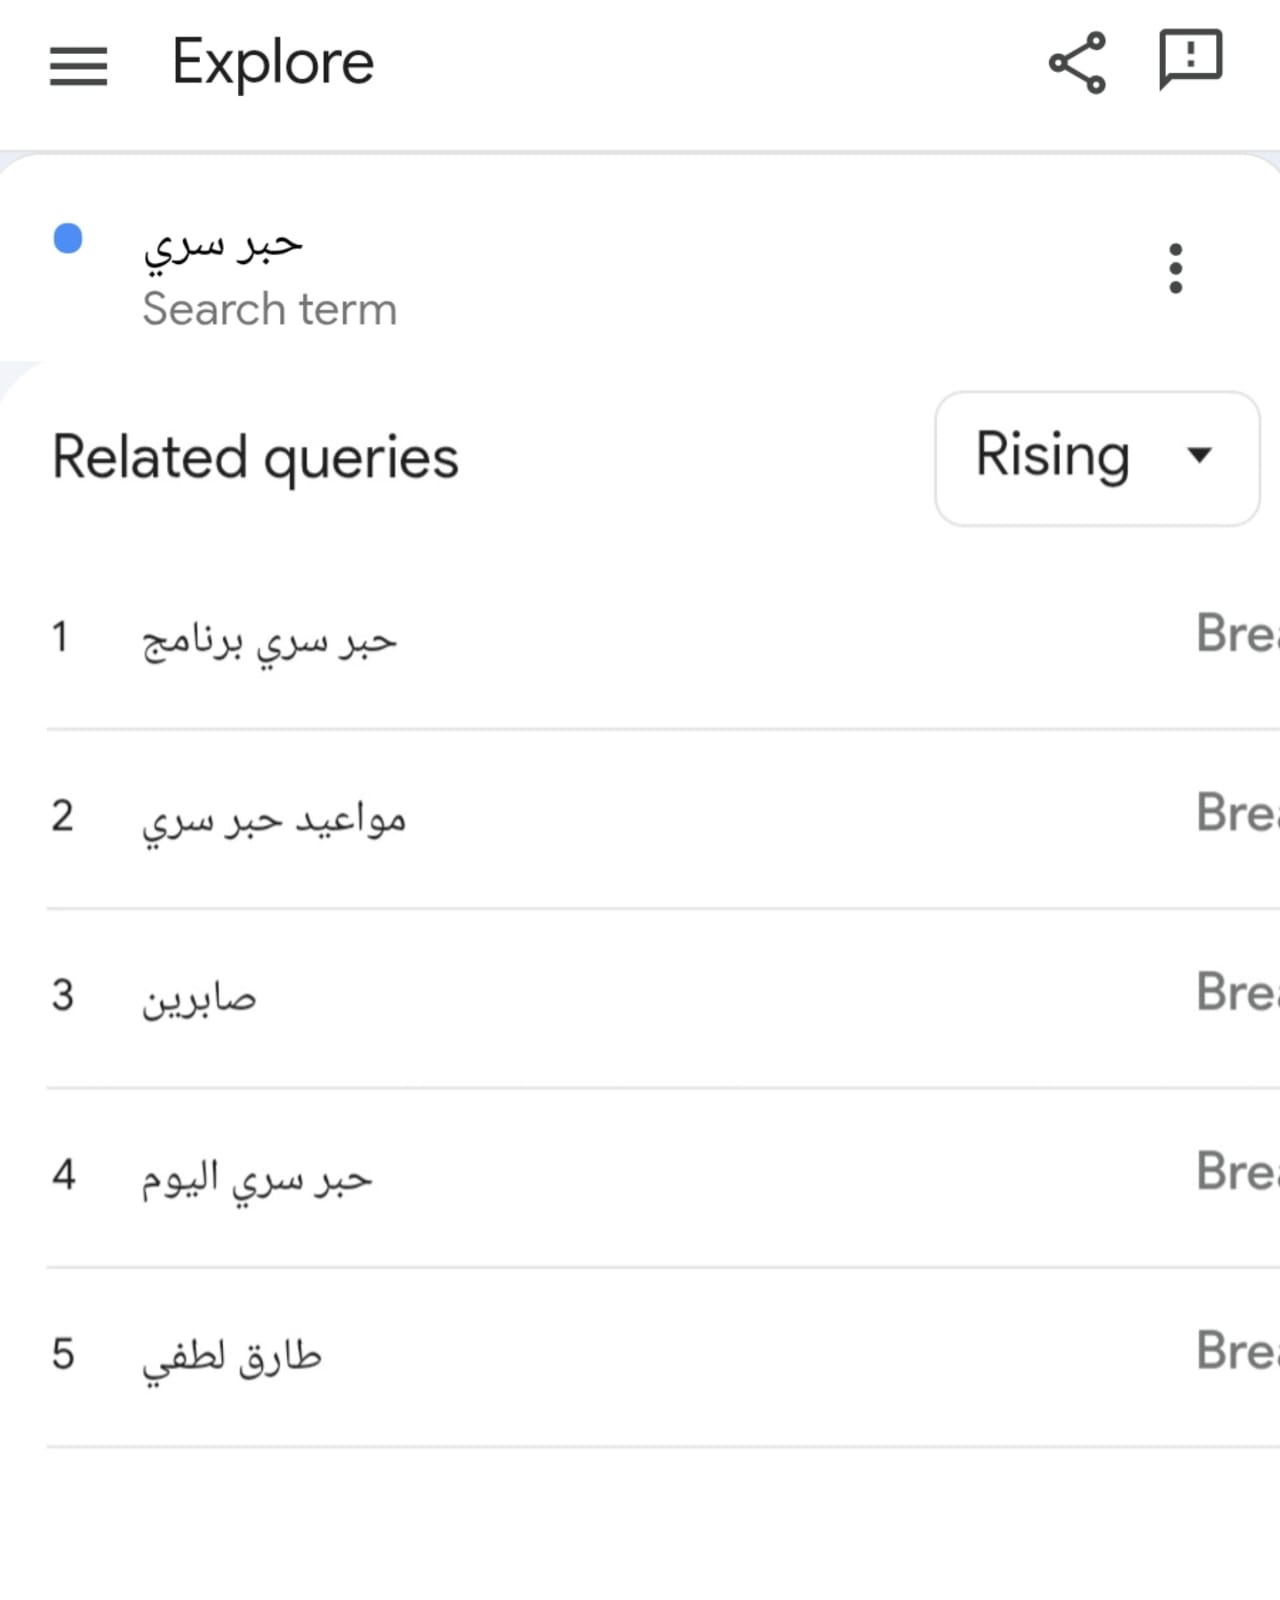Click the Explore page title
1280x1600 pixels.
[x=272, y=63]
